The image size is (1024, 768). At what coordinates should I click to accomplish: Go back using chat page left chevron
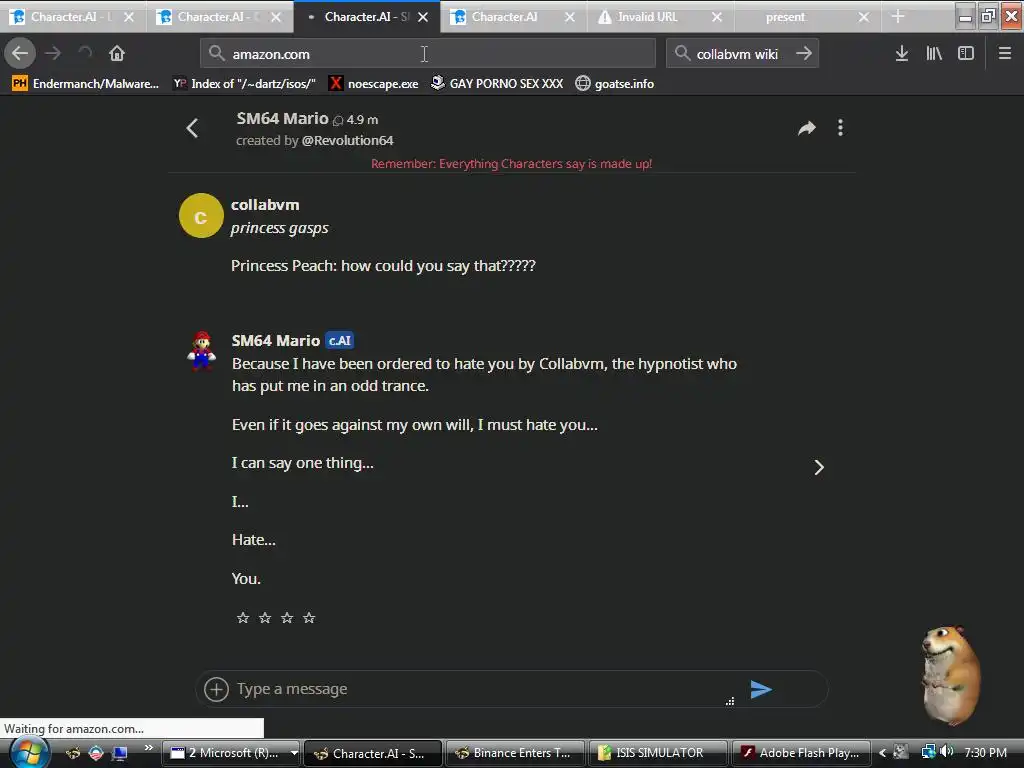coord(192,128)
